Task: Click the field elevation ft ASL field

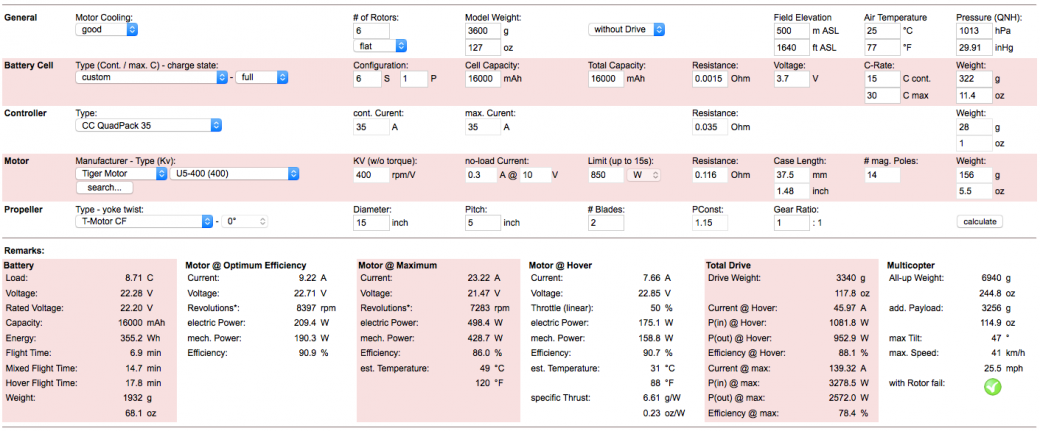Action: [x=791, y=48]
